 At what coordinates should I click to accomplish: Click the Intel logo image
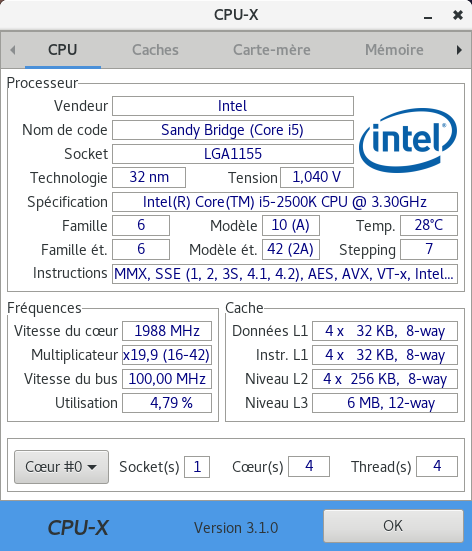tap(408, 140)
